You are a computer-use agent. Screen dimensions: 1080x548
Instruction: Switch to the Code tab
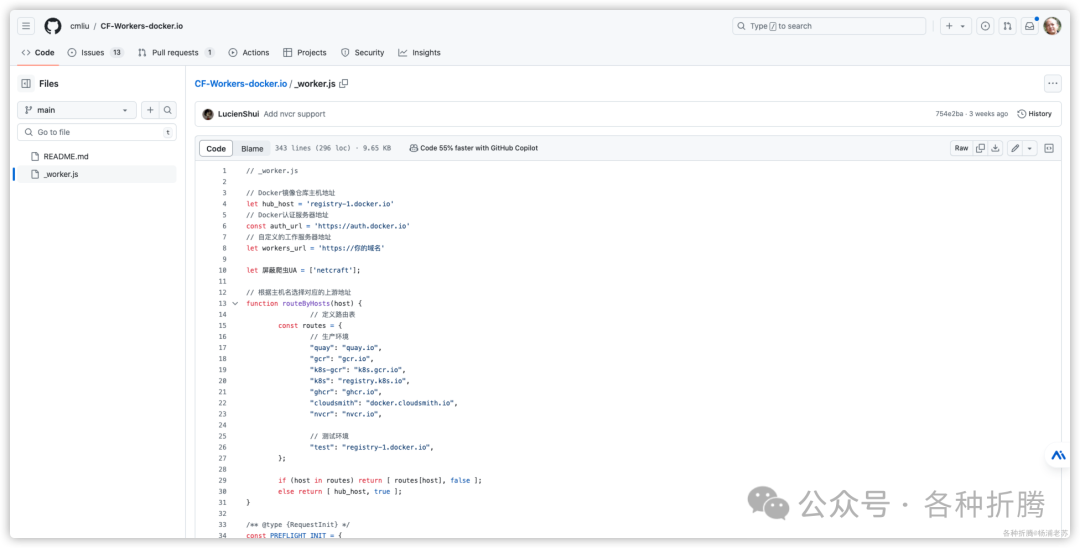point(38,52)
